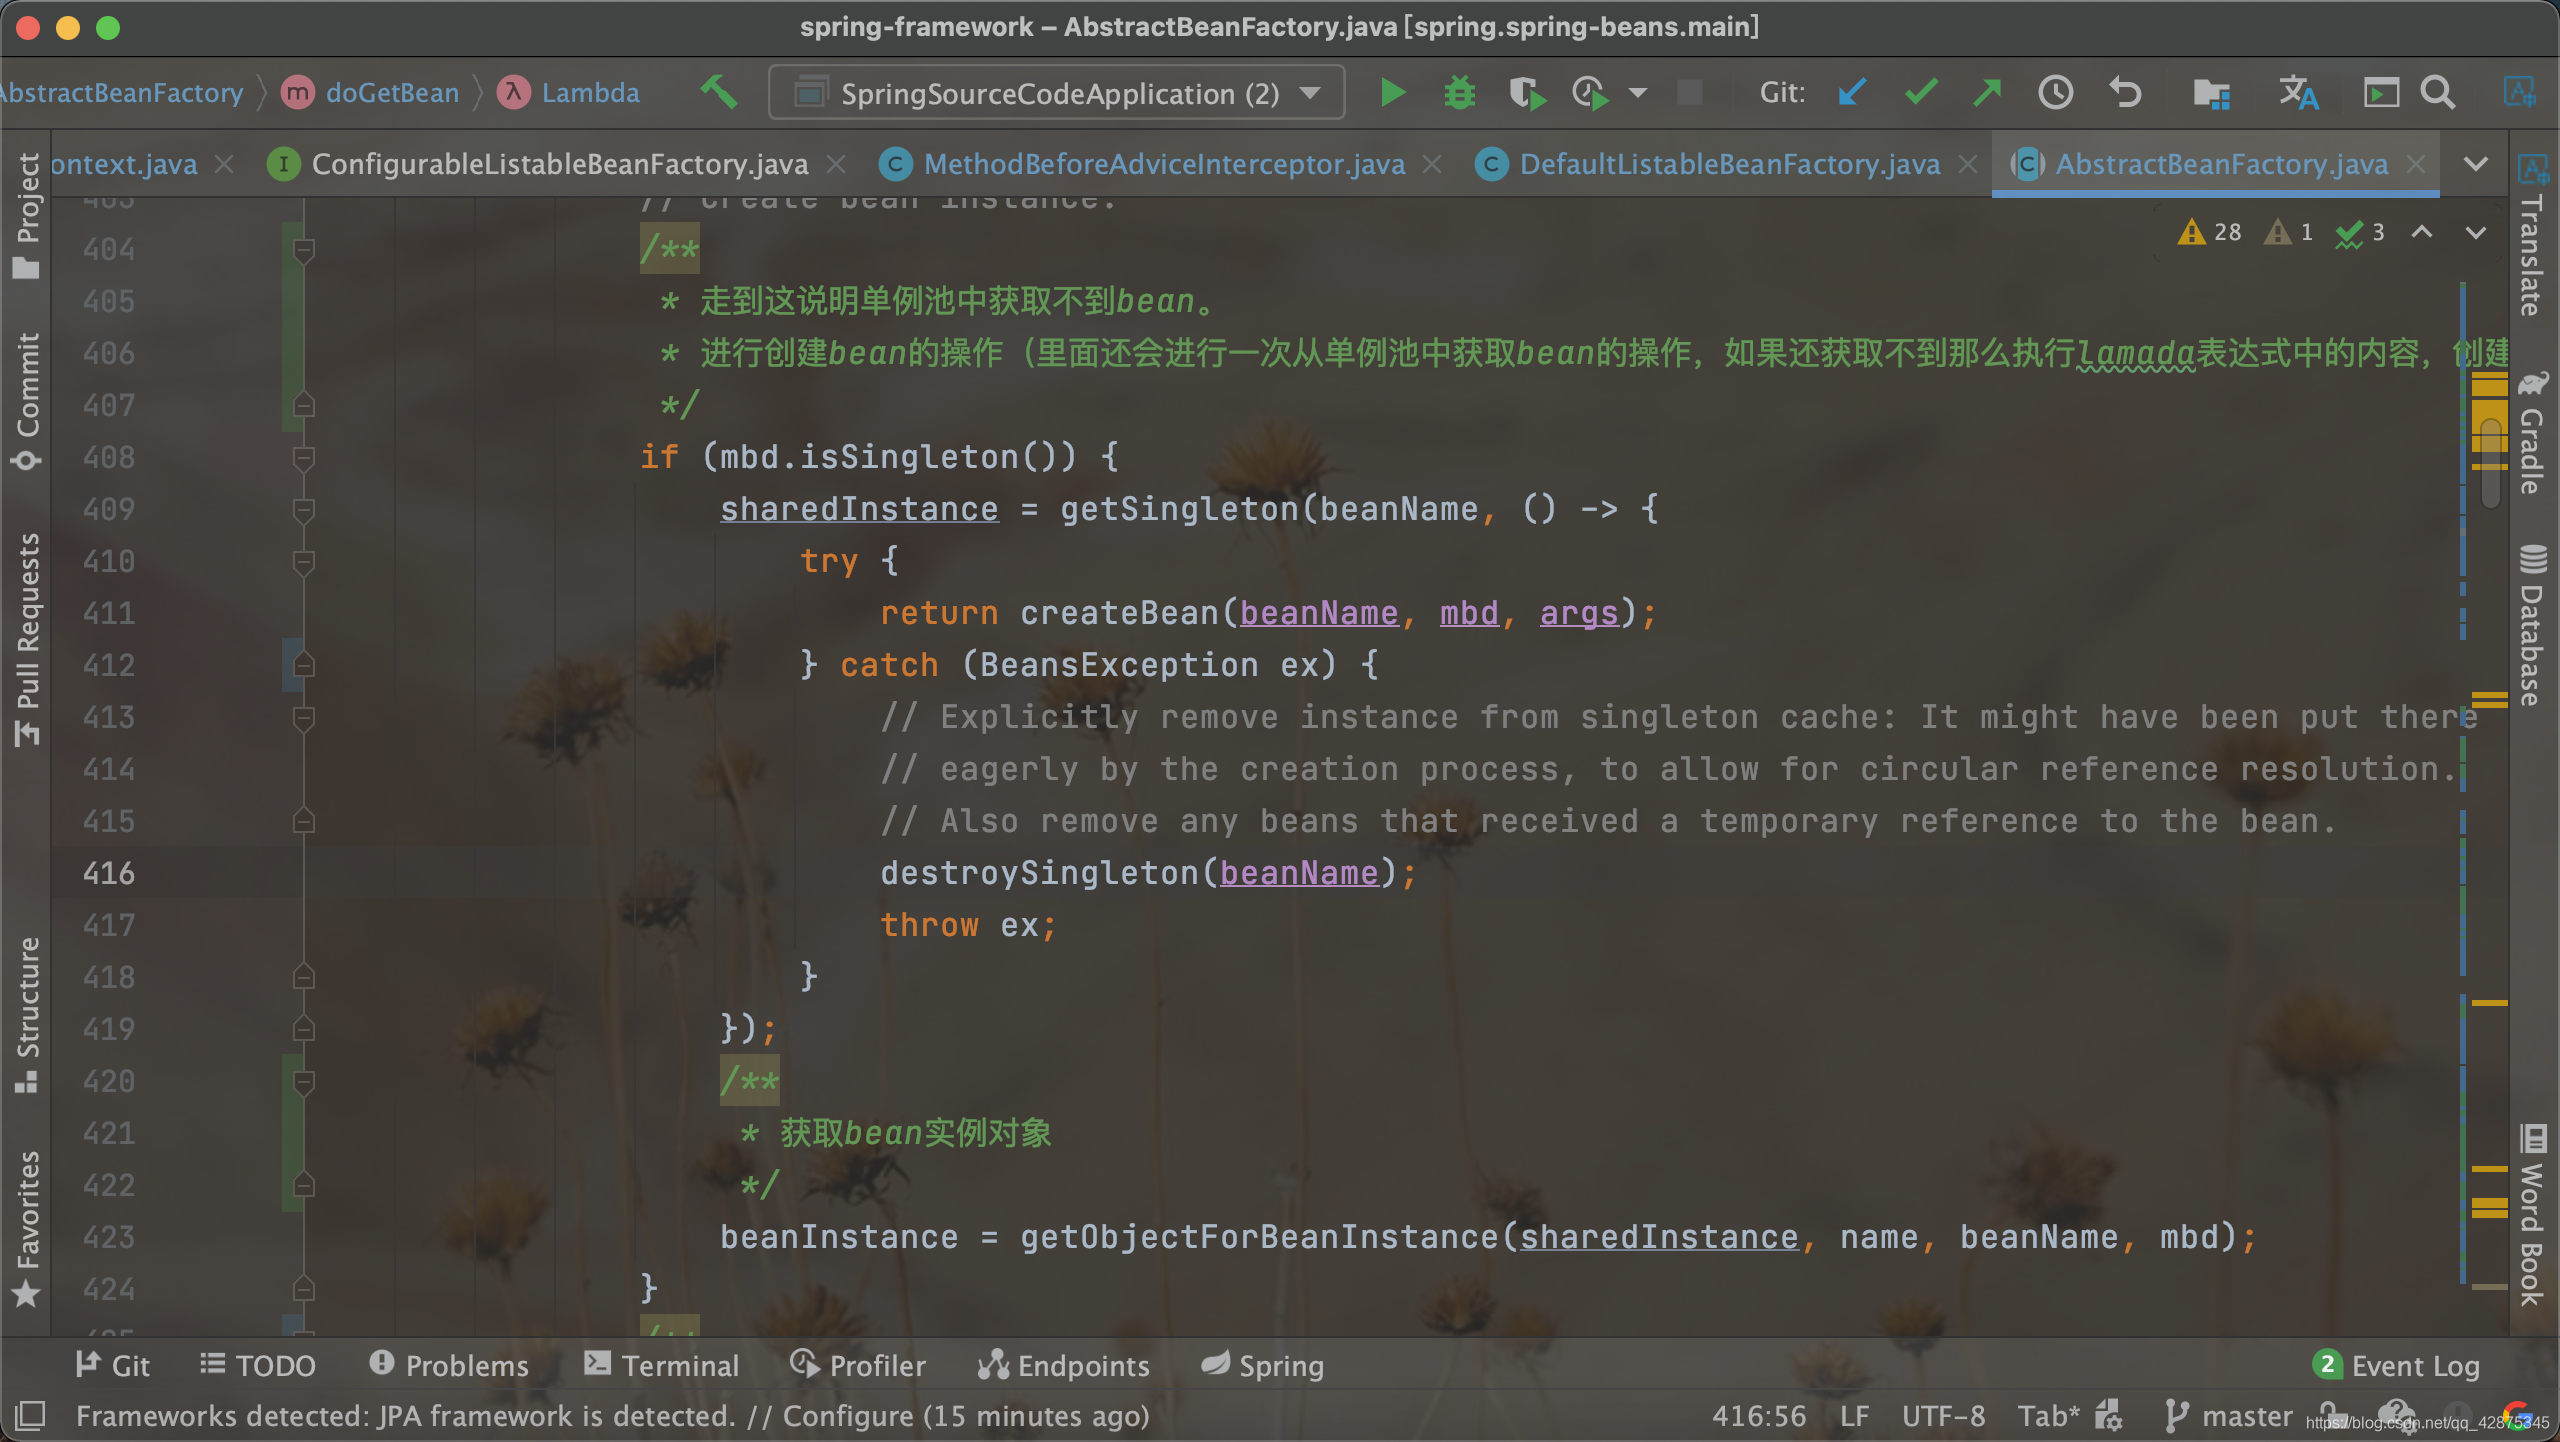This screenshot has height=1442, width=2560.
Task: Click the Build hammer icon
Action: tap(718, 93)
